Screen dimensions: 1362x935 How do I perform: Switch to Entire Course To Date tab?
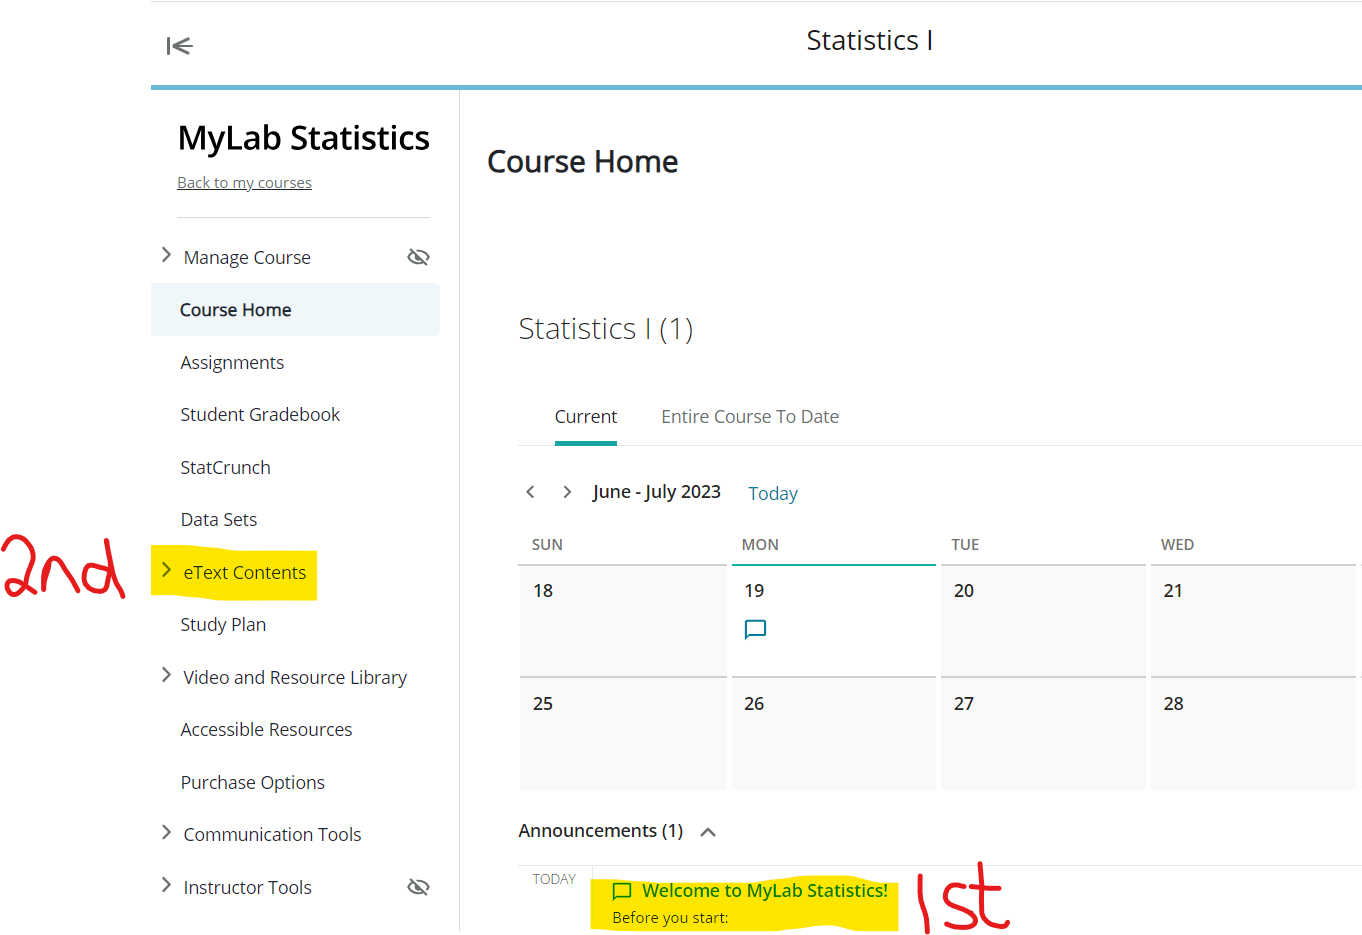750,417
